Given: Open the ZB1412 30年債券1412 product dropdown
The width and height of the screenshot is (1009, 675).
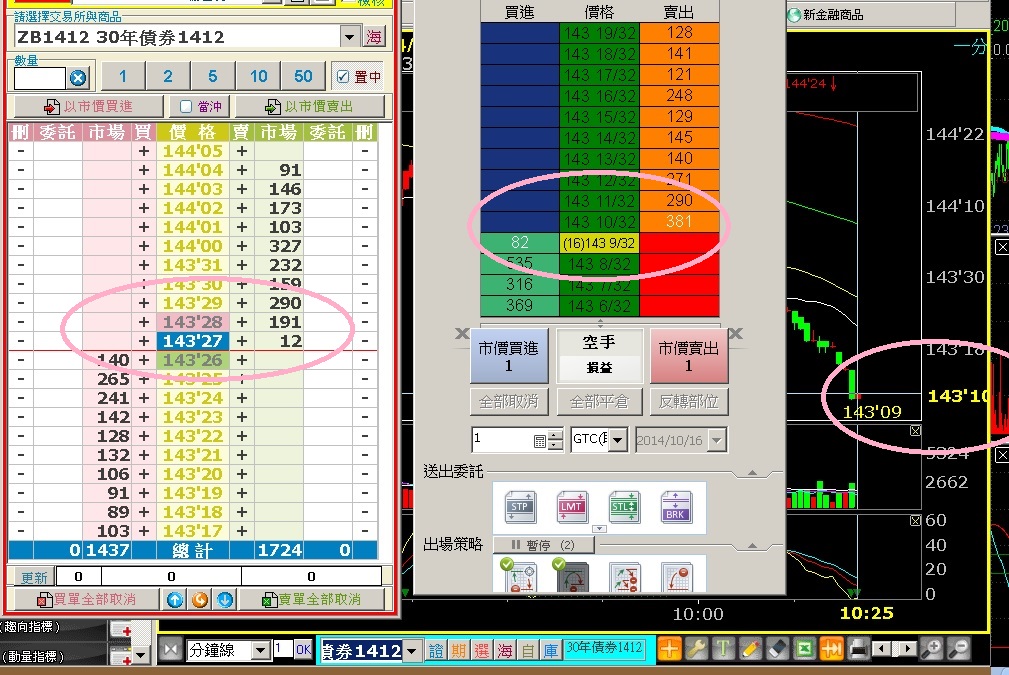Looking at the screenshot, I should click(x=349, y=37).
